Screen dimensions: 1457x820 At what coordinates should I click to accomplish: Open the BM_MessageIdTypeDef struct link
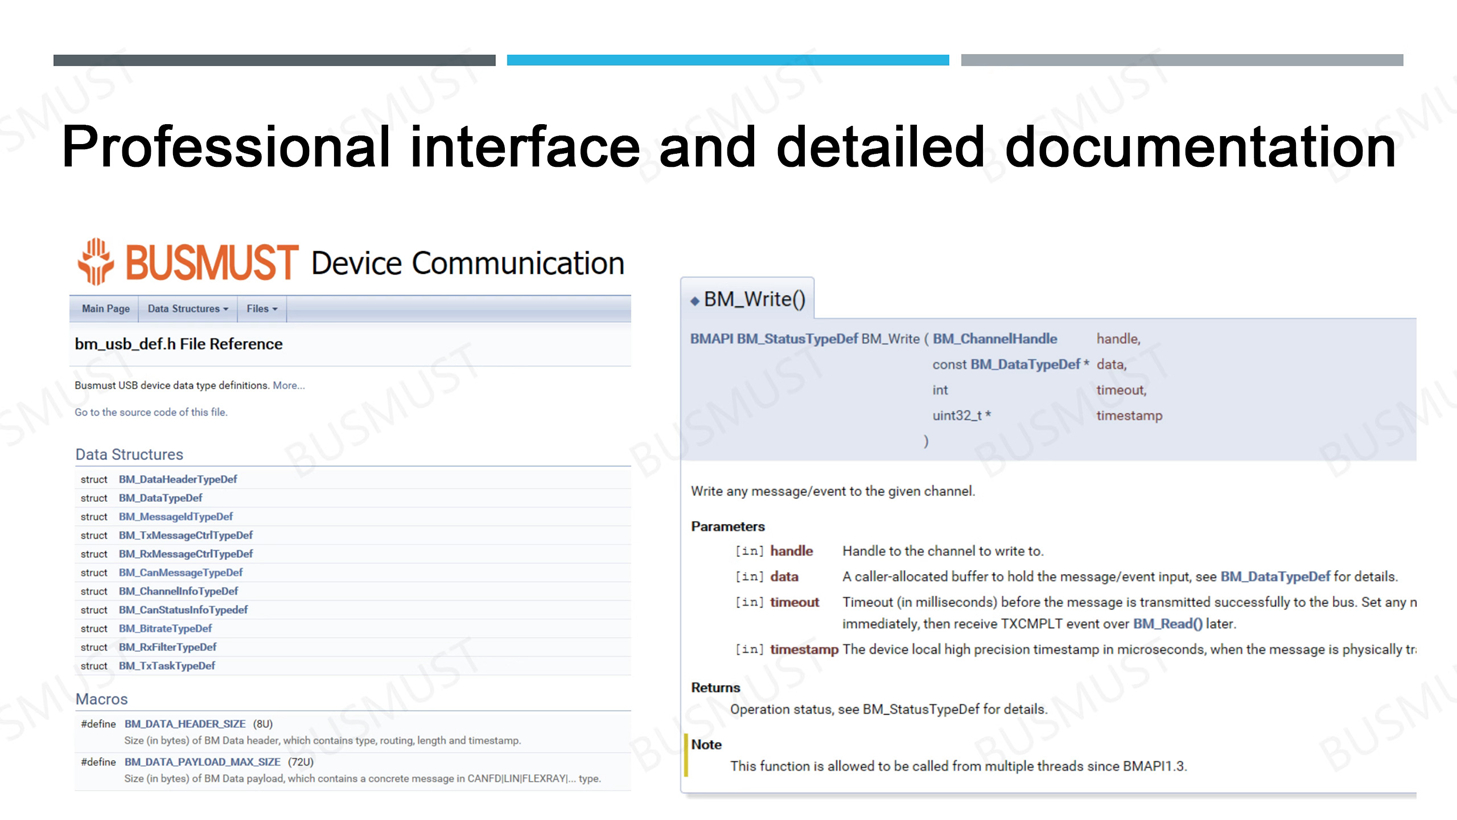[175, 517]
